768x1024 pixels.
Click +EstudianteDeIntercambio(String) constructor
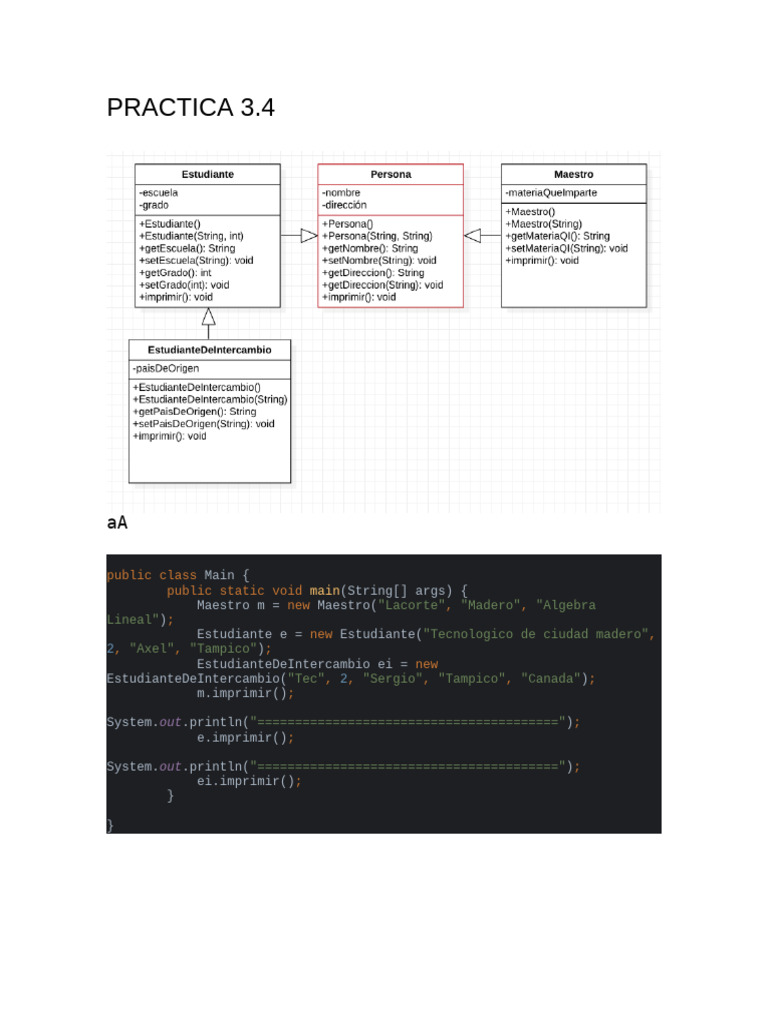(x=210, y=400)
